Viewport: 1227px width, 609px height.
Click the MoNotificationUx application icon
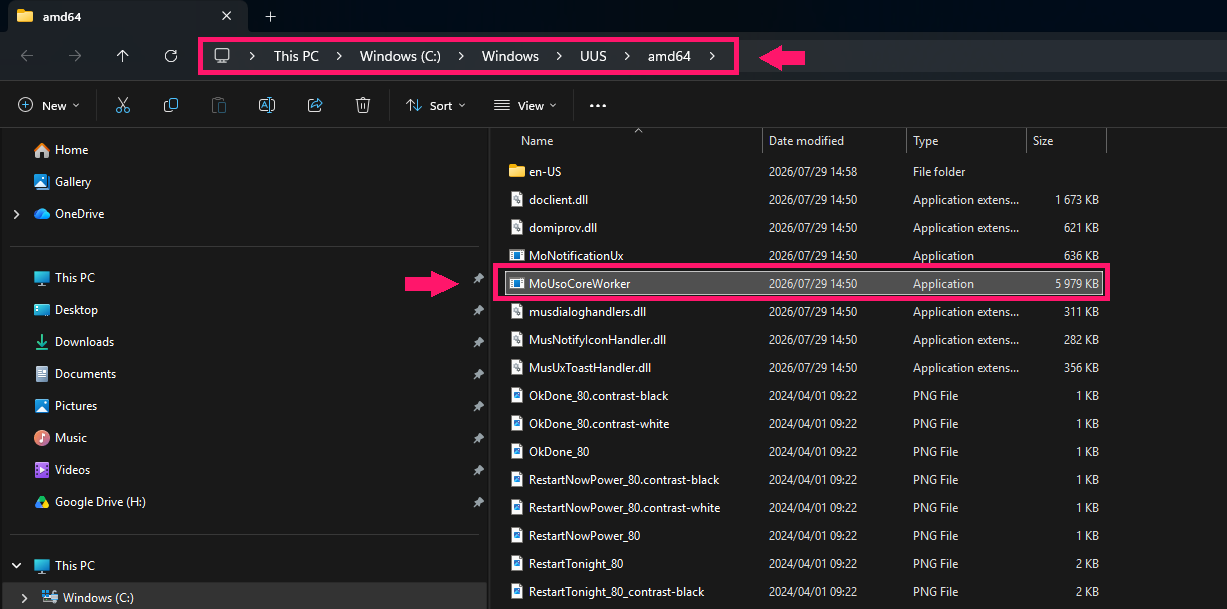click(516, 255)
